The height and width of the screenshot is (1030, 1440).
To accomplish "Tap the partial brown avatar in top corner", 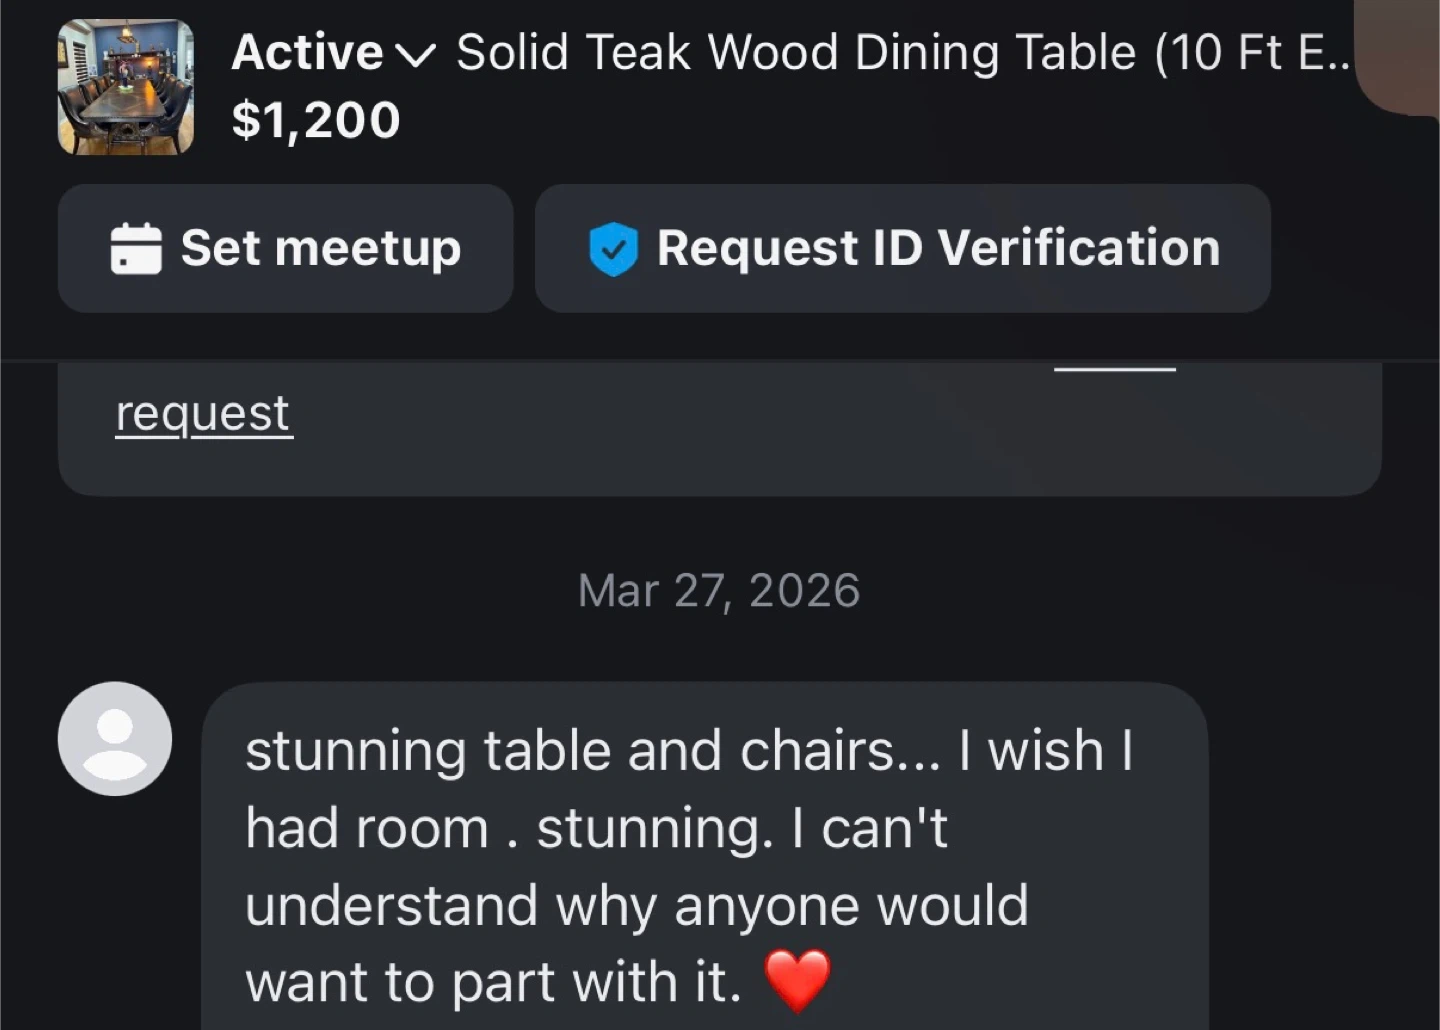I will tap(1402, 55).
